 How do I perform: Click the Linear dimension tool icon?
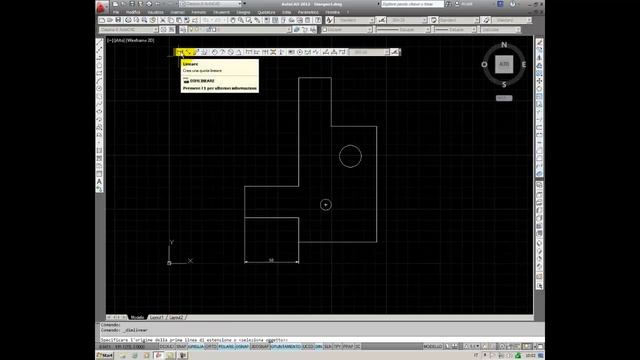point(179,52)
